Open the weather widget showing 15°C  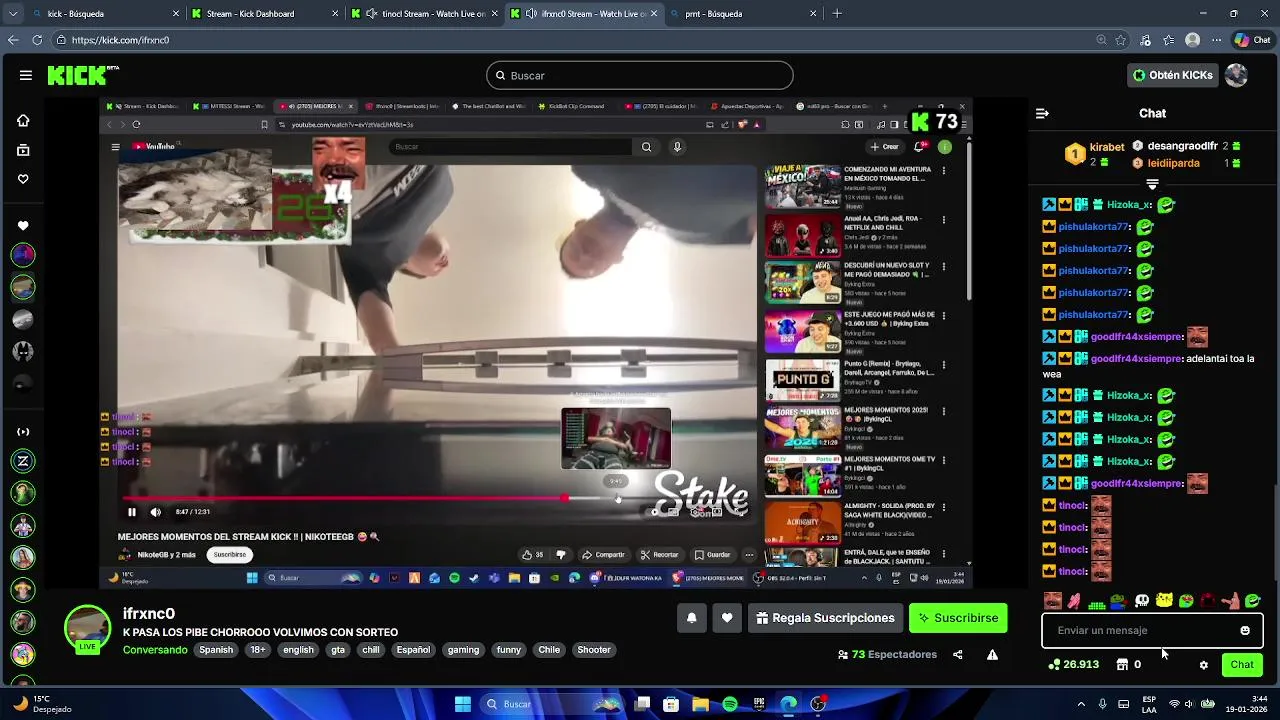tap(42, 704)
